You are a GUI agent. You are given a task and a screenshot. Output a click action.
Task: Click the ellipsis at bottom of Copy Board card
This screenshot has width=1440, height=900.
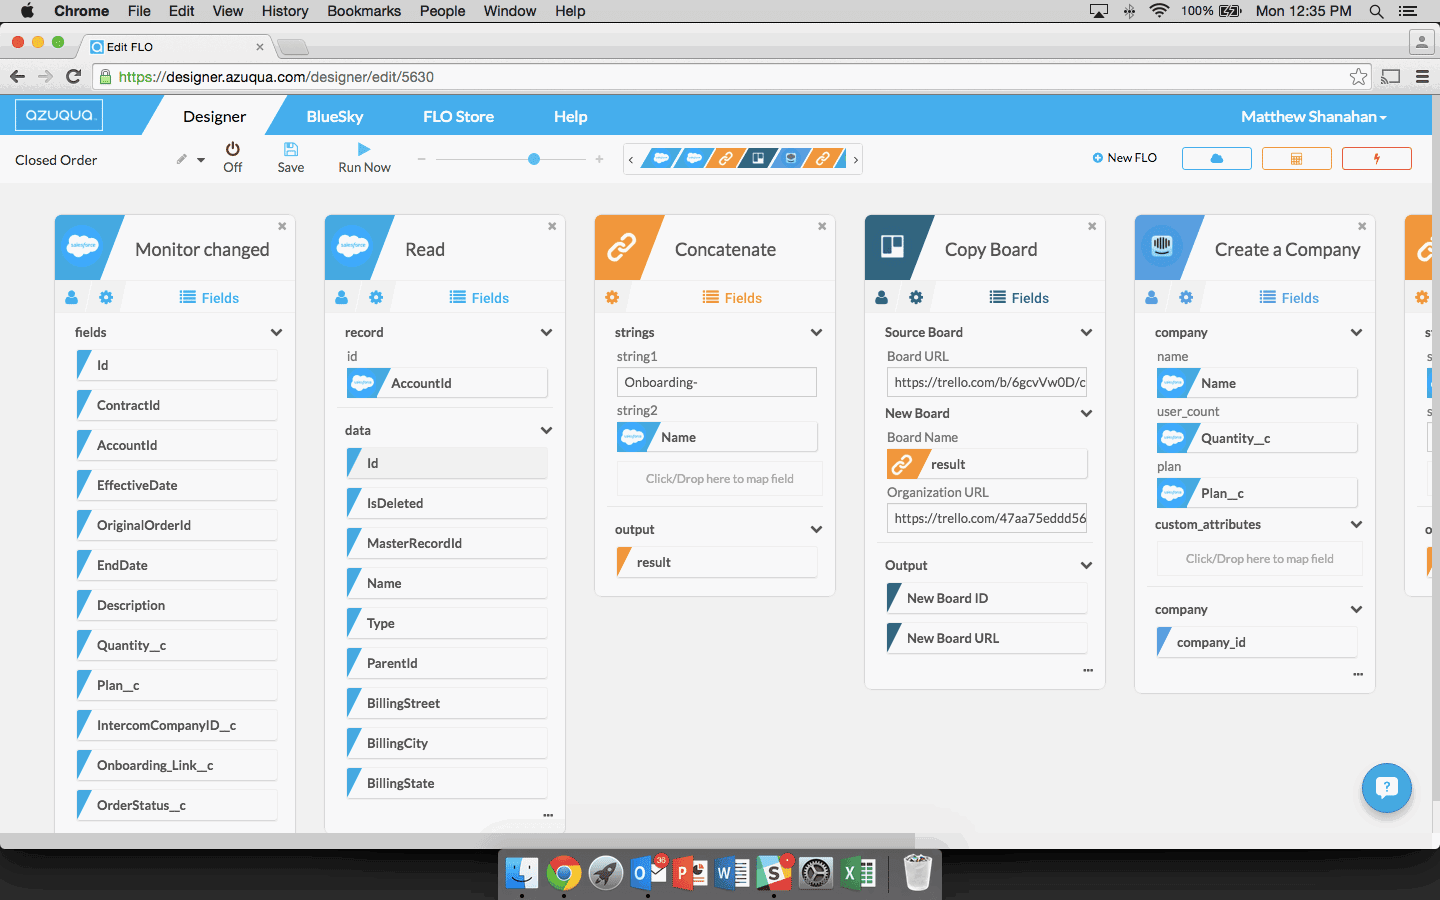click(x=1088, y=670)
